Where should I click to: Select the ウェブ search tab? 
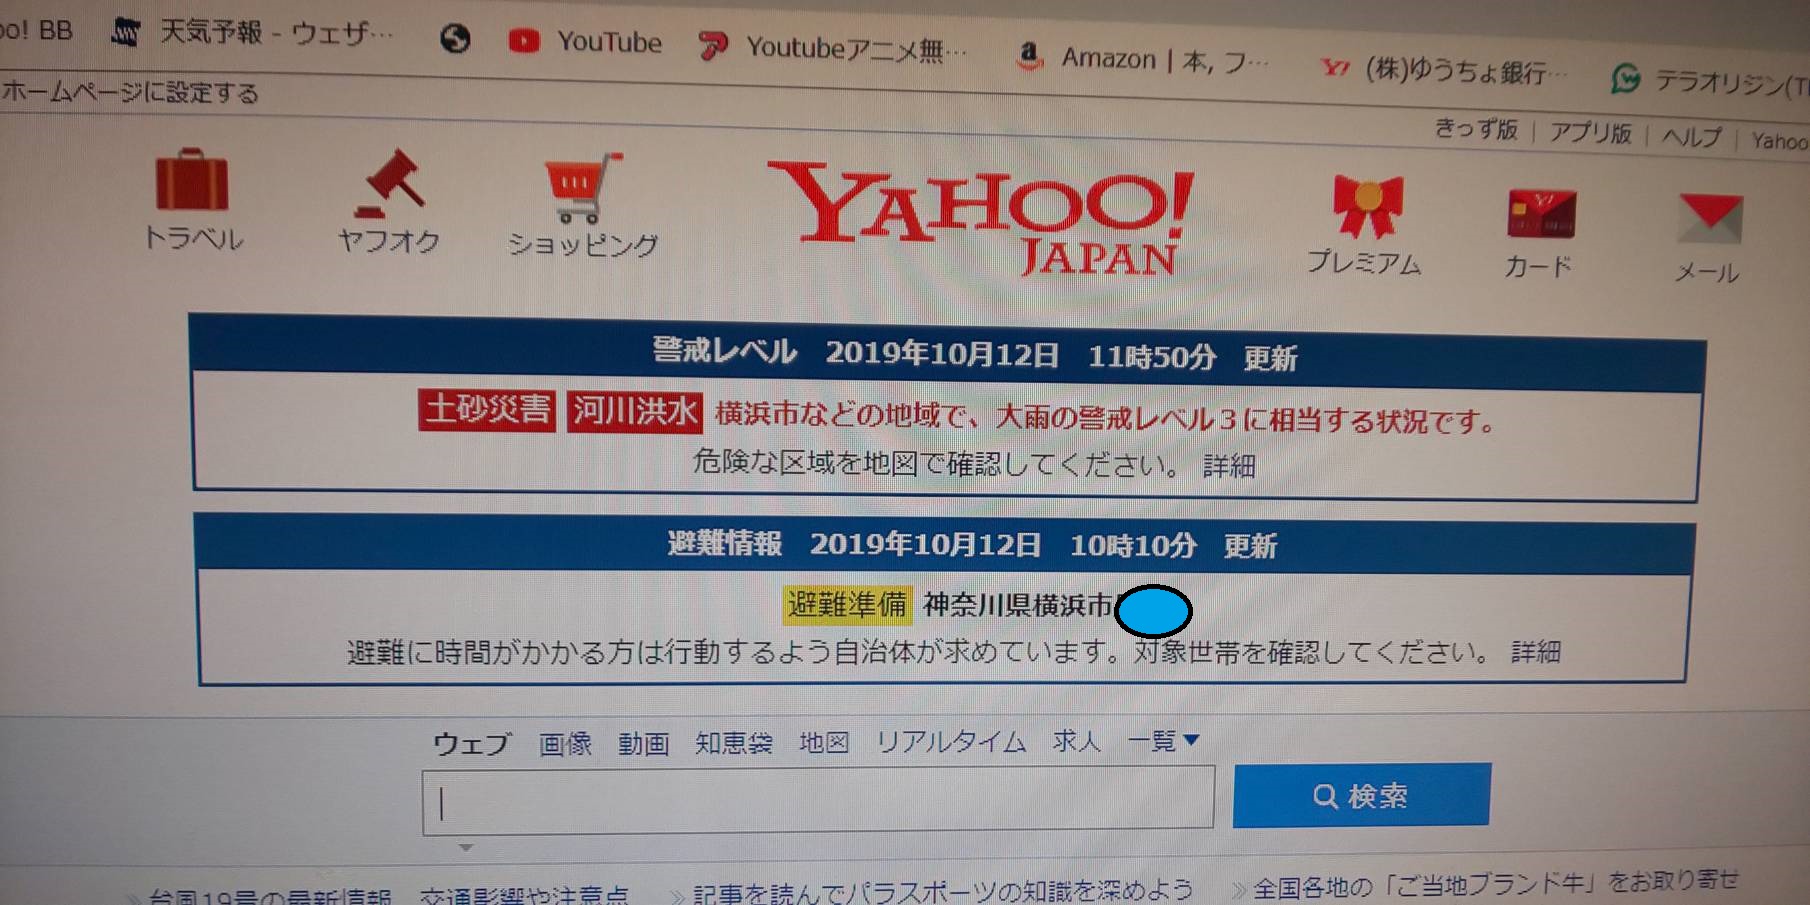click(x=471, y=743)
